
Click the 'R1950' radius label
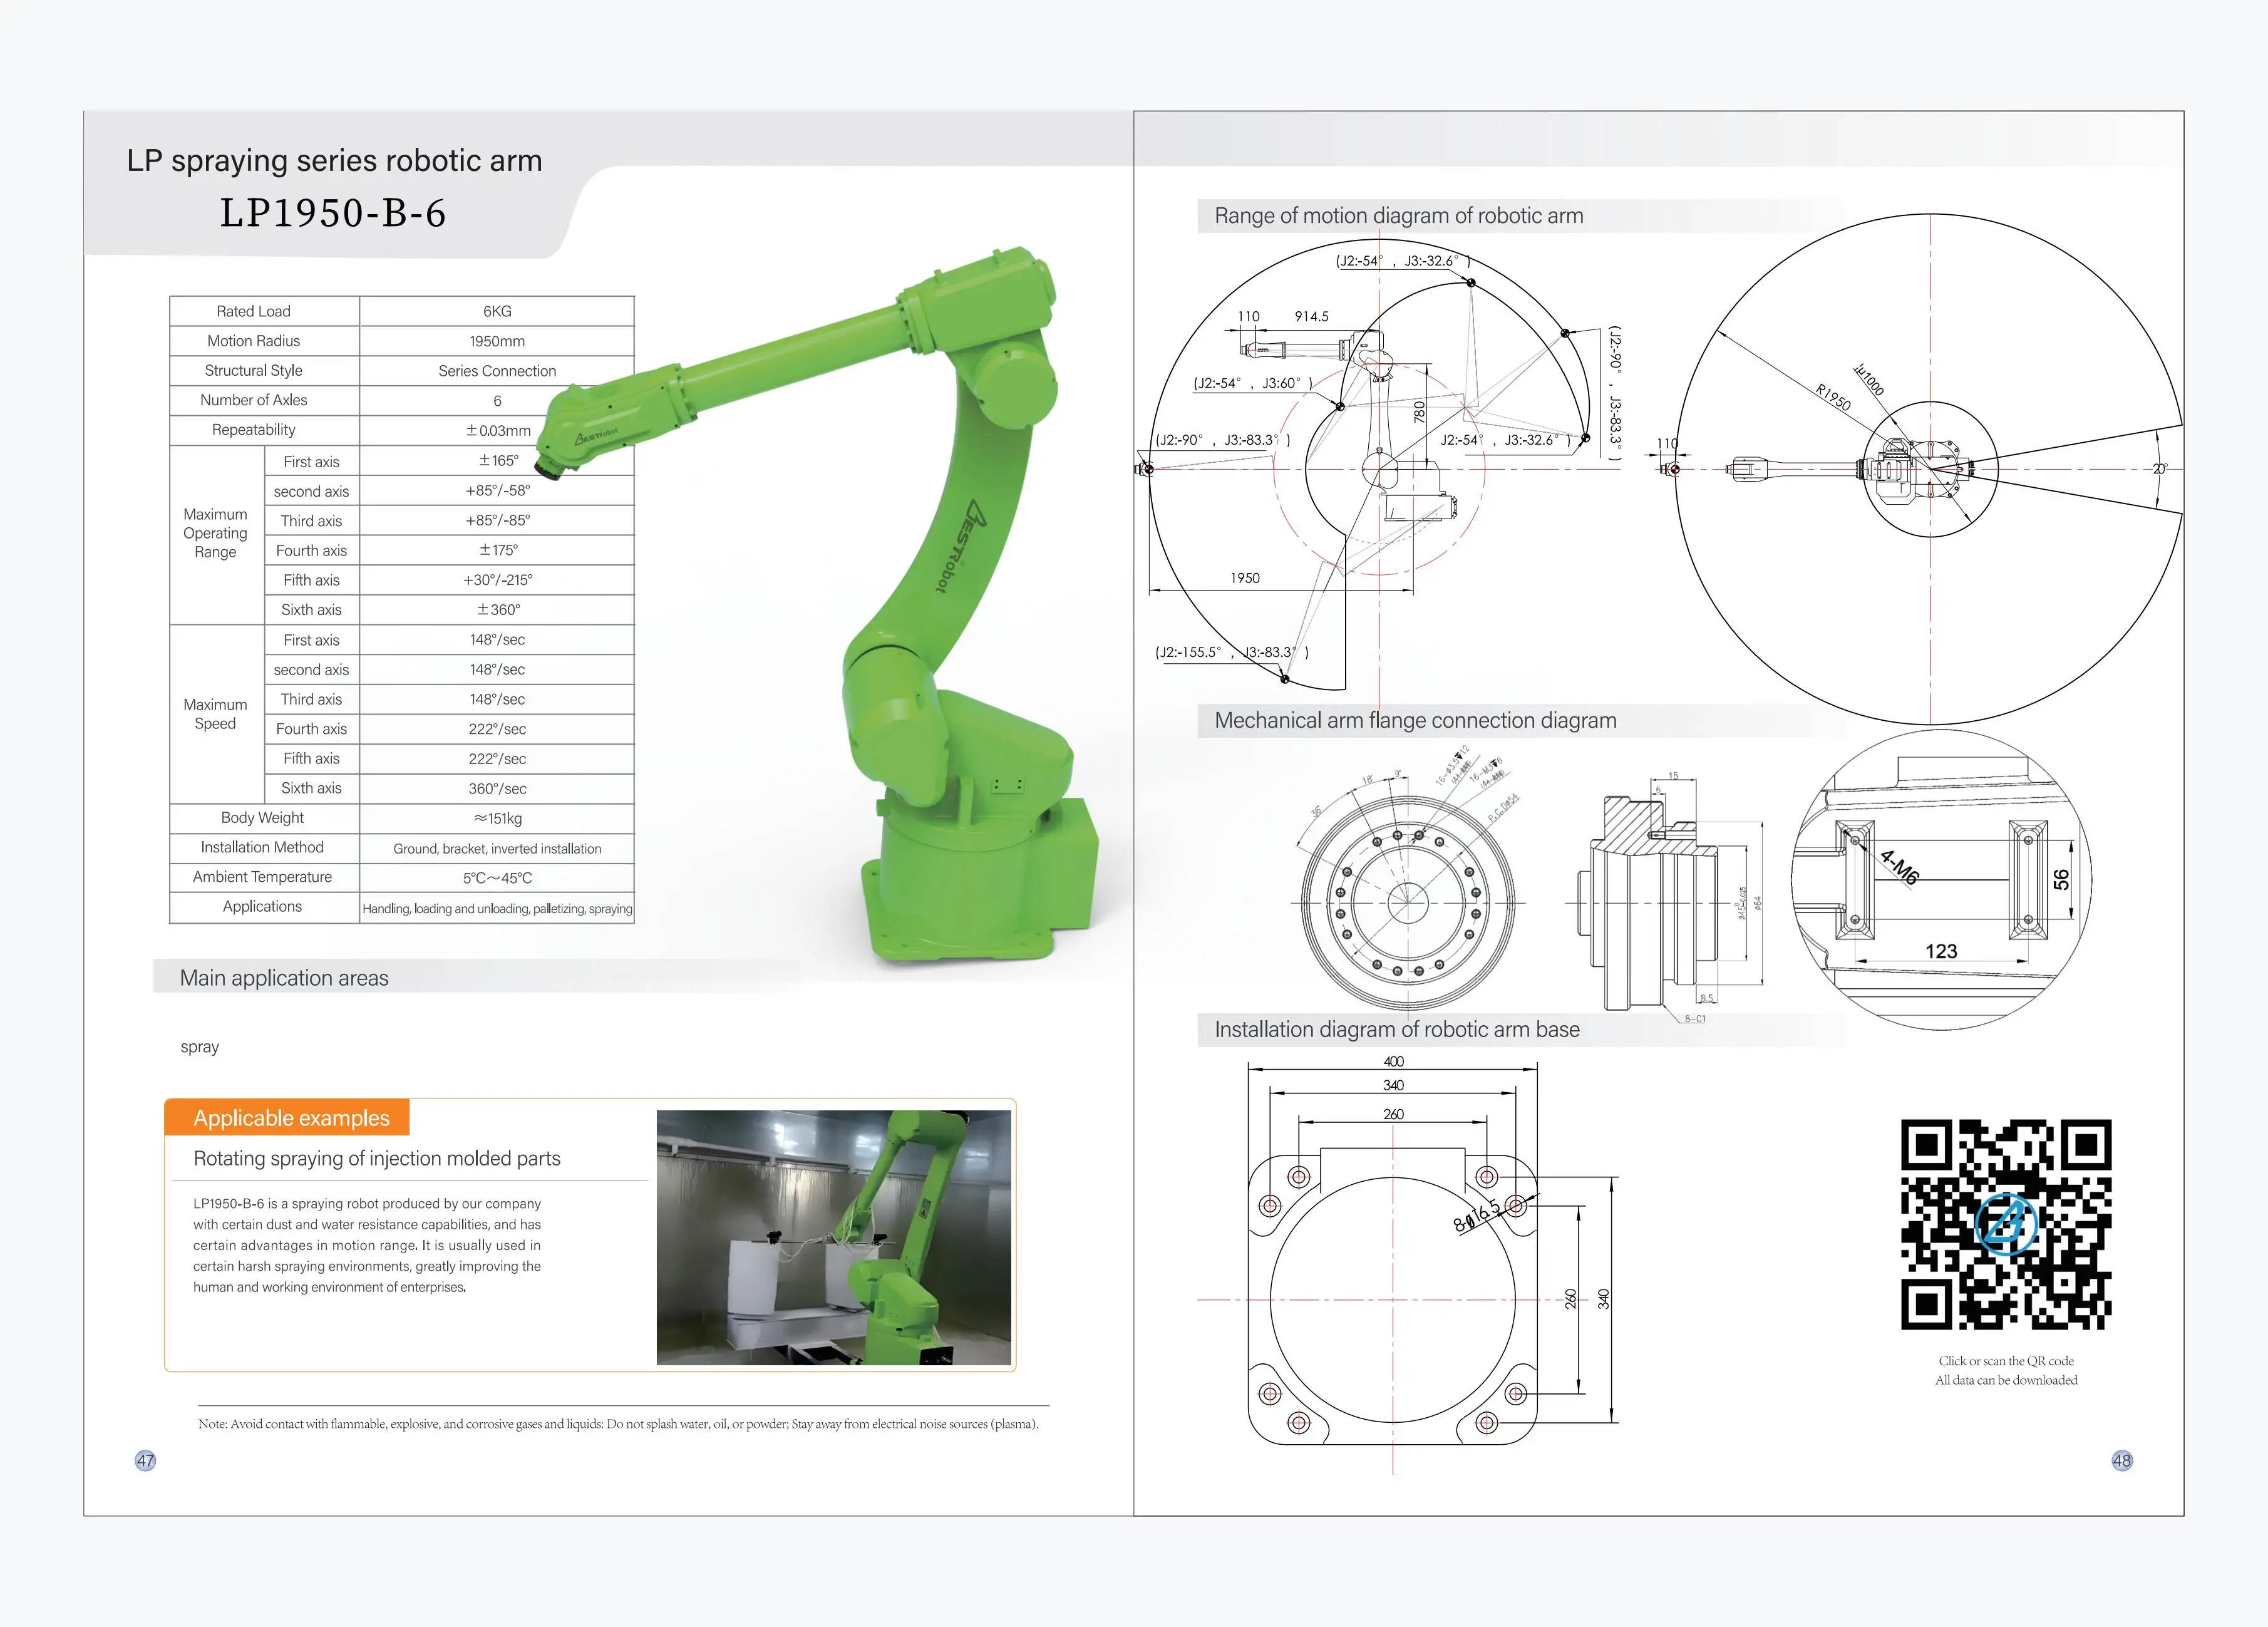tap(1834, 397)
